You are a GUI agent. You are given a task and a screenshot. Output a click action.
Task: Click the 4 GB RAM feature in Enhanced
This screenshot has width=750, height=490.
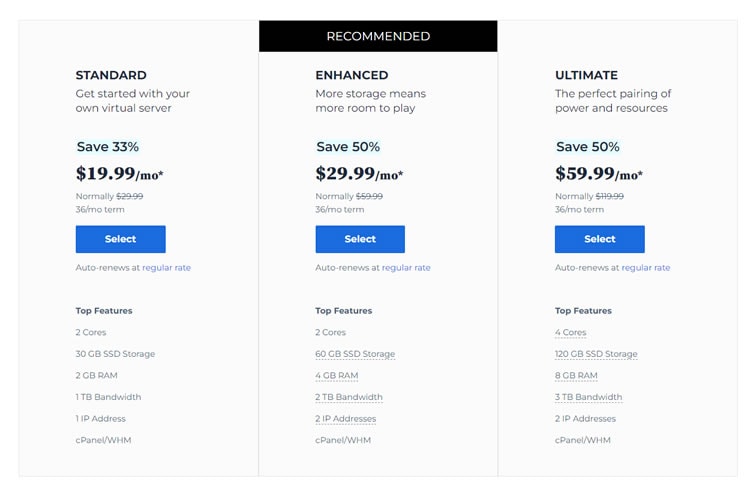[x=337, y=376]
